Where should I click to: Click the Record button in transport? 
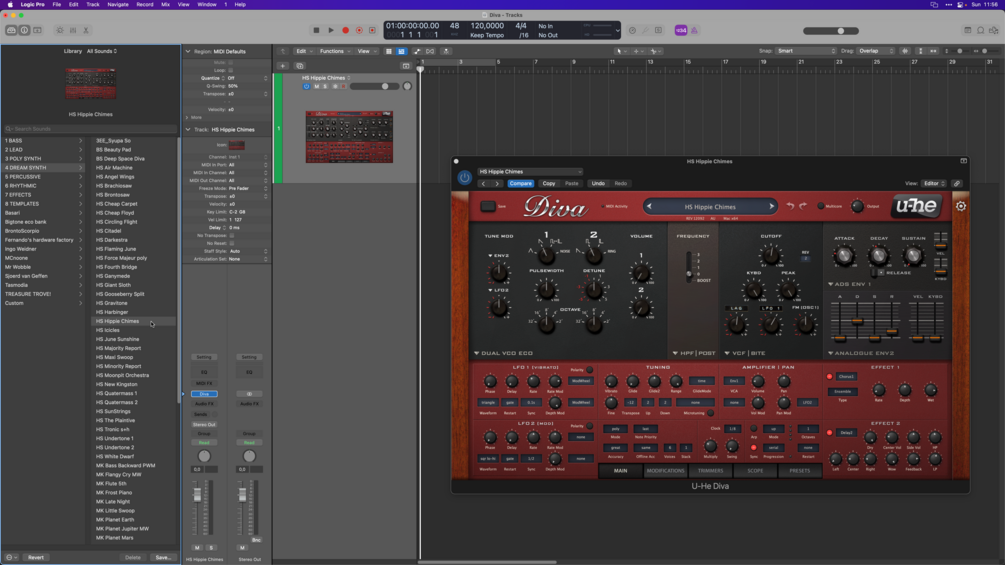345,30
